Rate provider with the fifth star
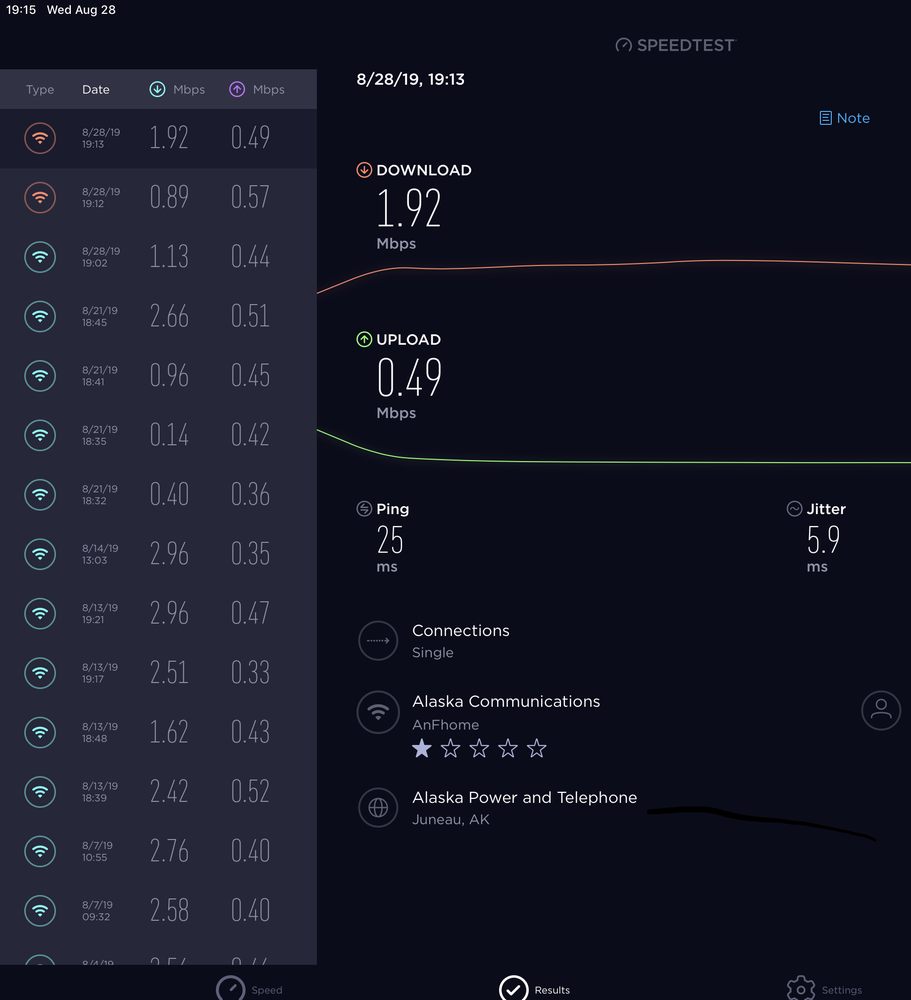This screenshot has width=911, height=1000. [537, 748]
